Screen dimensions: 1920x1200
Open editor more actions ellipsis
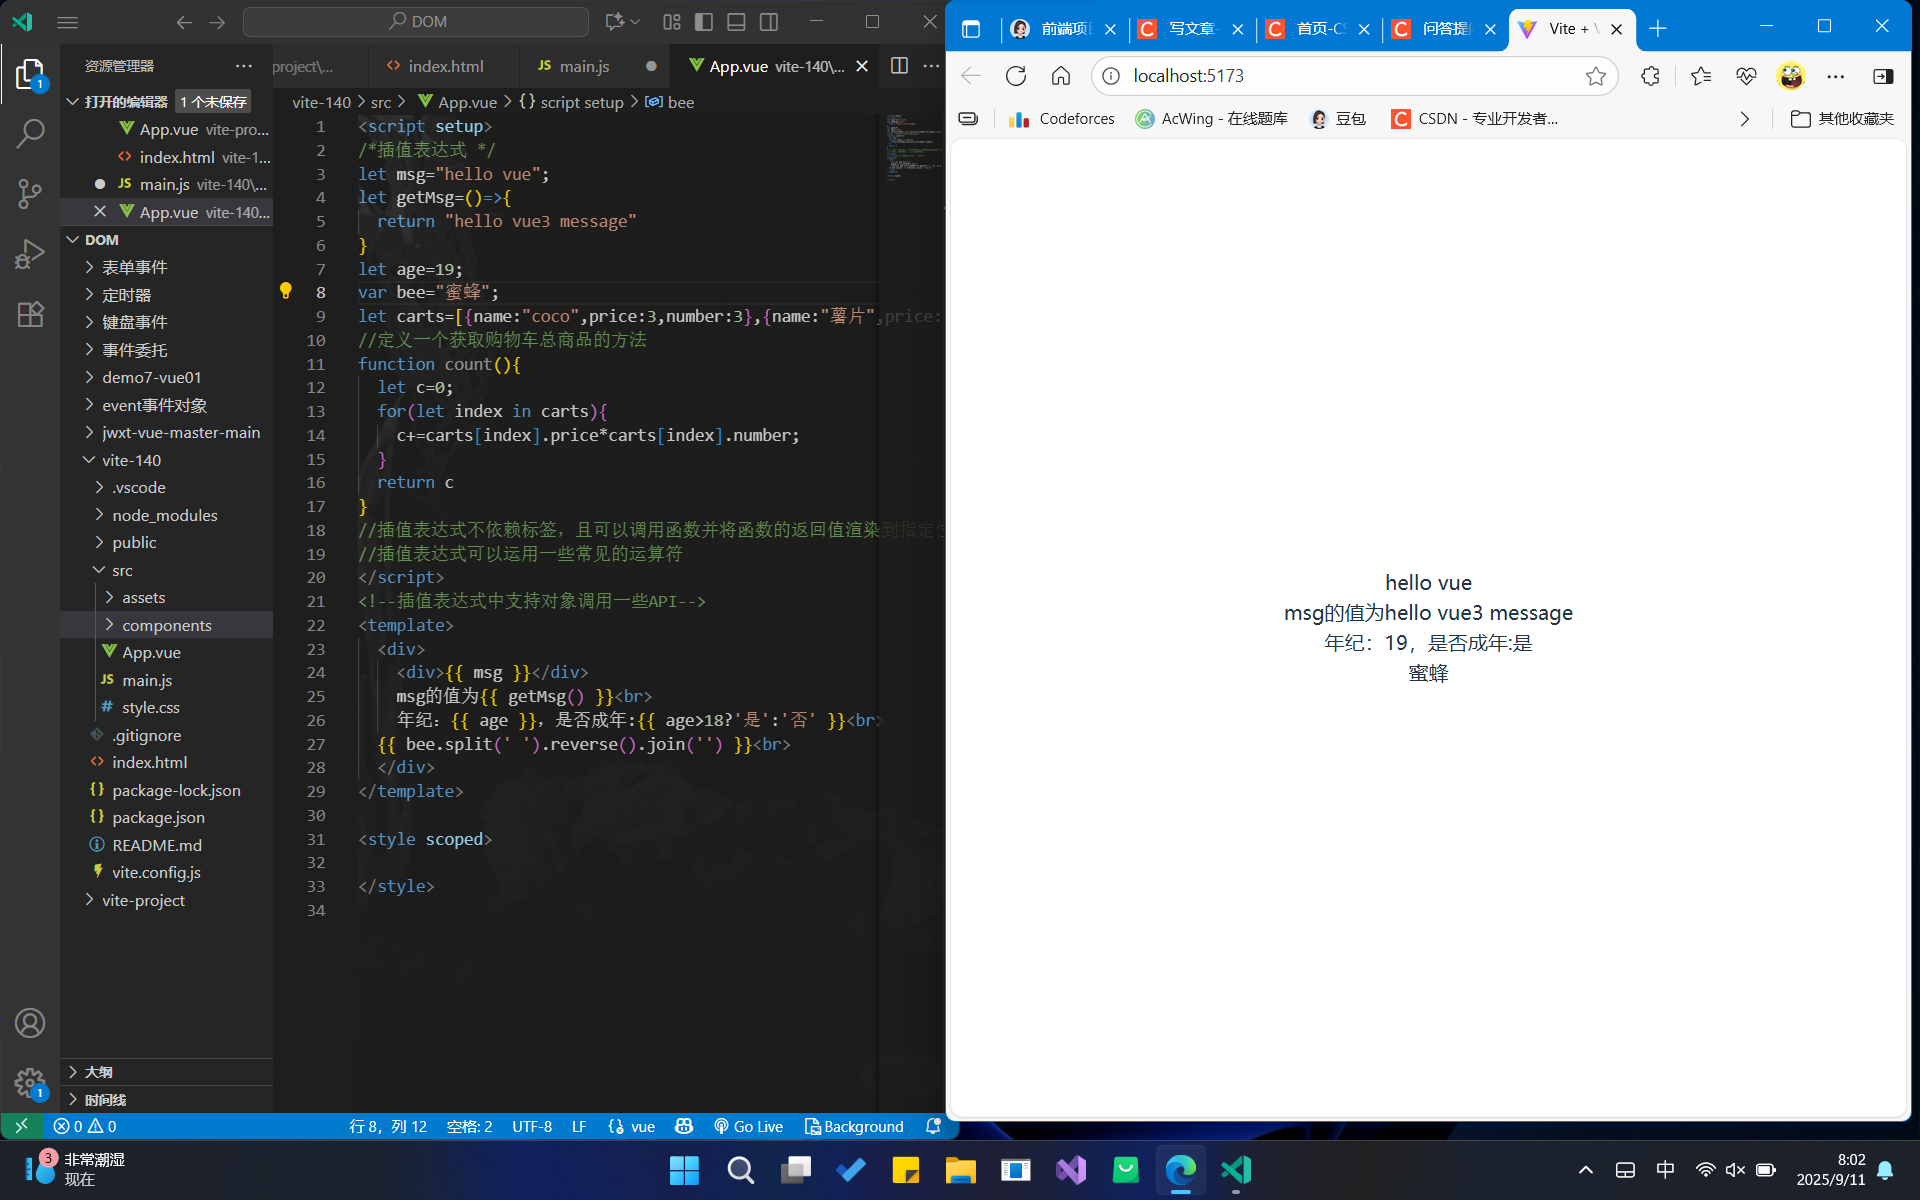(931, 66)
